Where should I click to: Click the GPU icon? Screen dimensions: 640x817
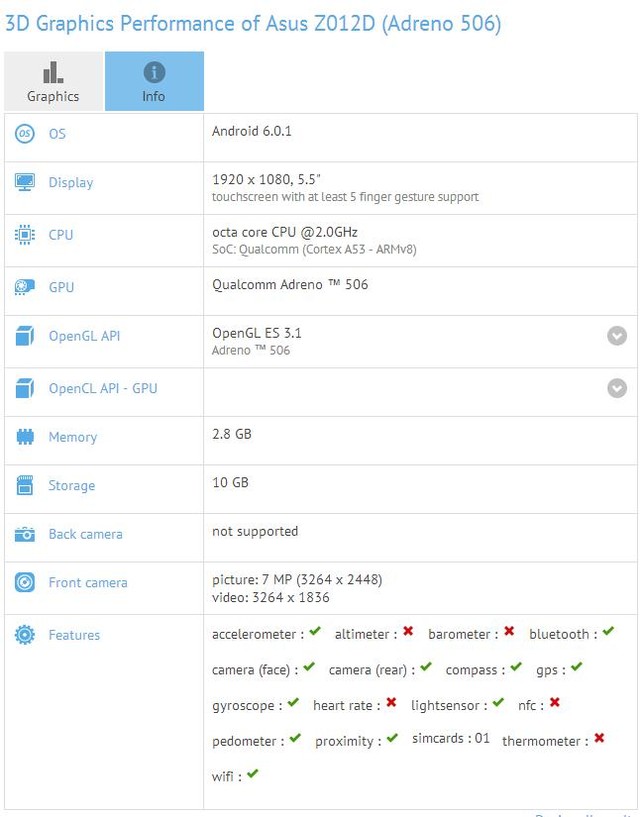(25, 287)
